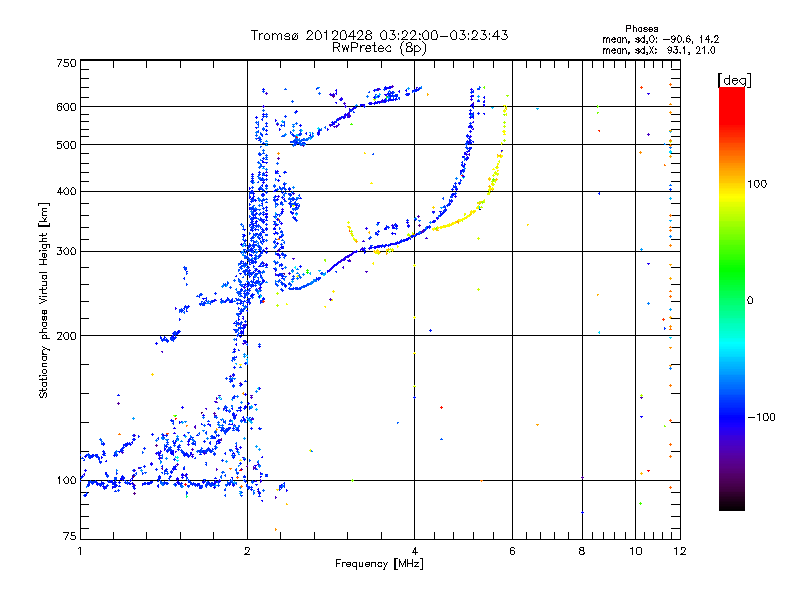The height and width of the screenshot is (600, 800).
Task: Click the colorbar label '0'
Action: (750, 301)
